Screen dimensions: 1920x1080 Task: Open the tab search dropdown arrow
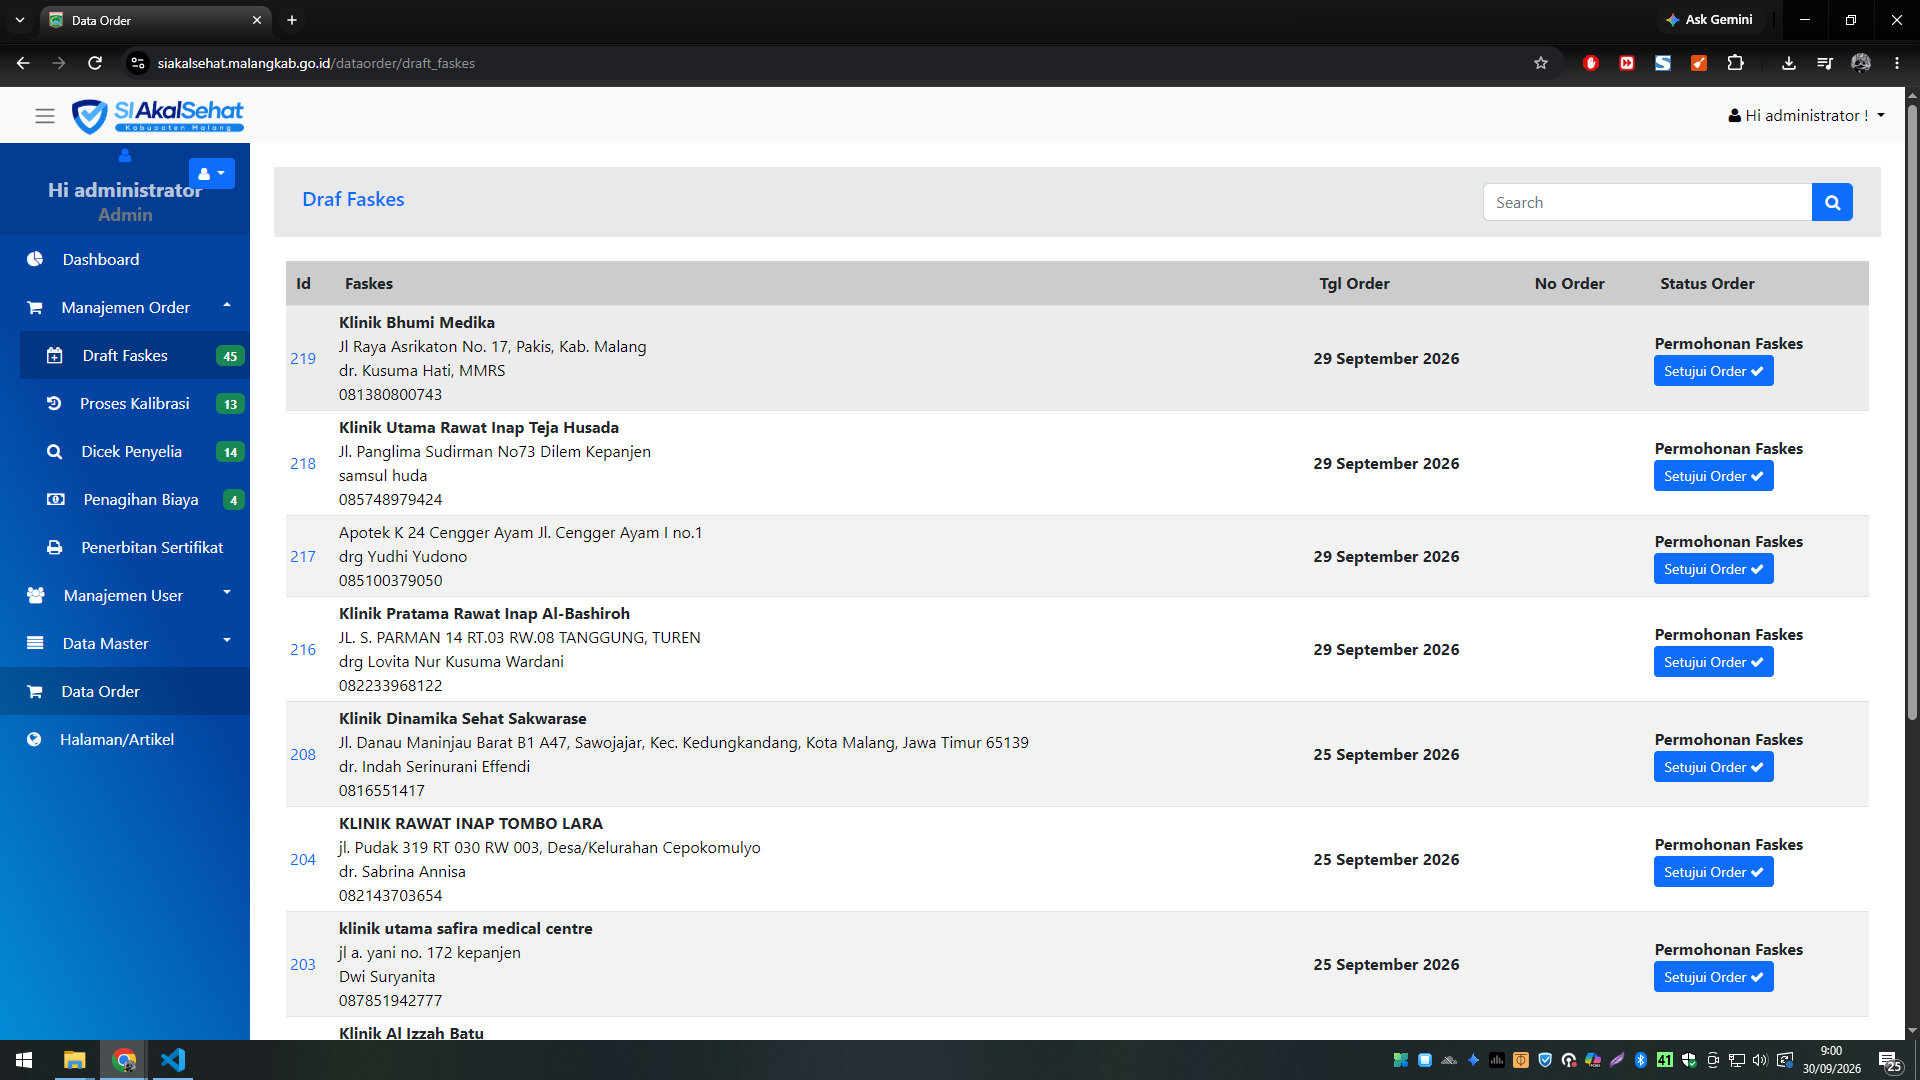[x=20, y=20]
